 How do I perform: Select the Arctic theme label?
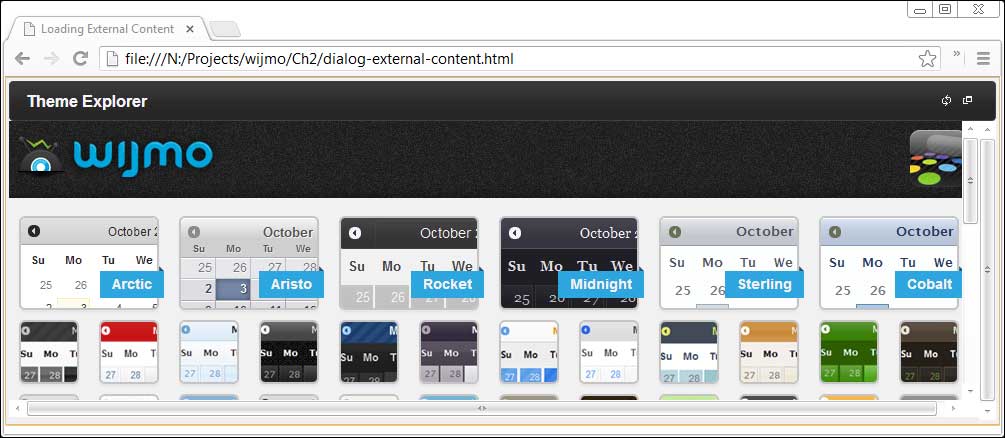[x=132, y=284]
